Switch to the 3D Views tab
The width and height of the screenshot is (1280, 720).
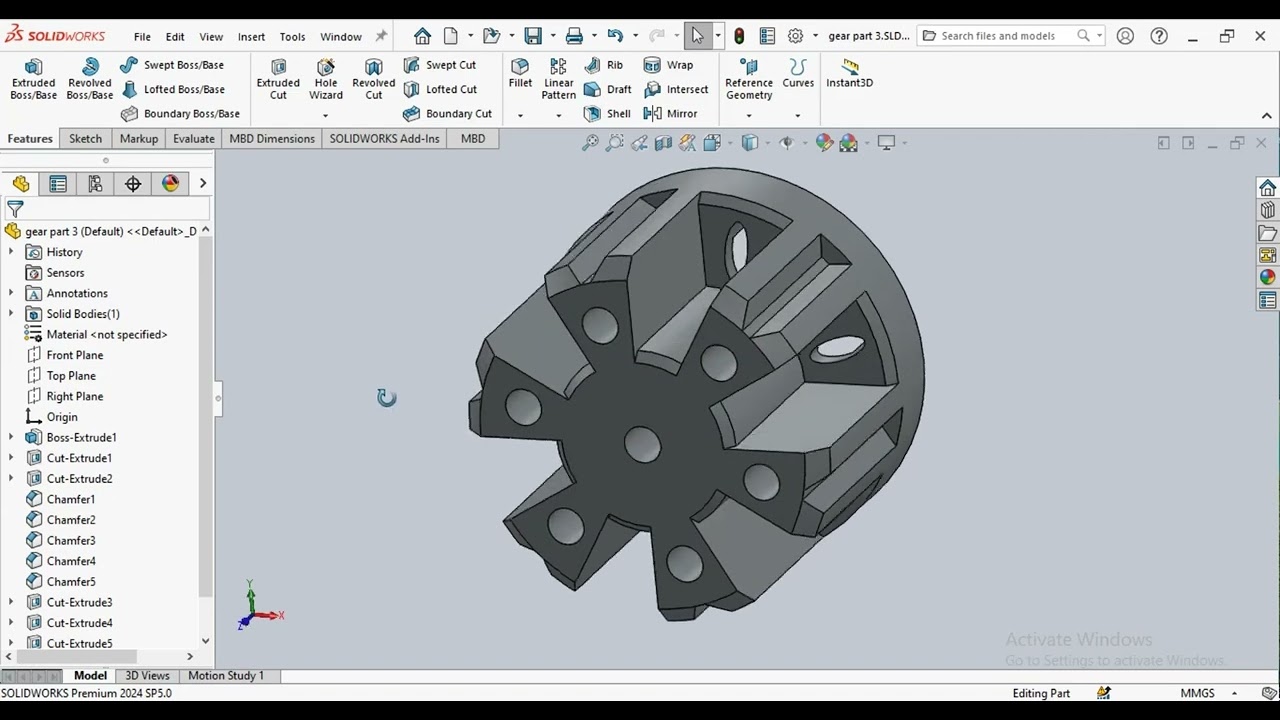click(147, 676)
